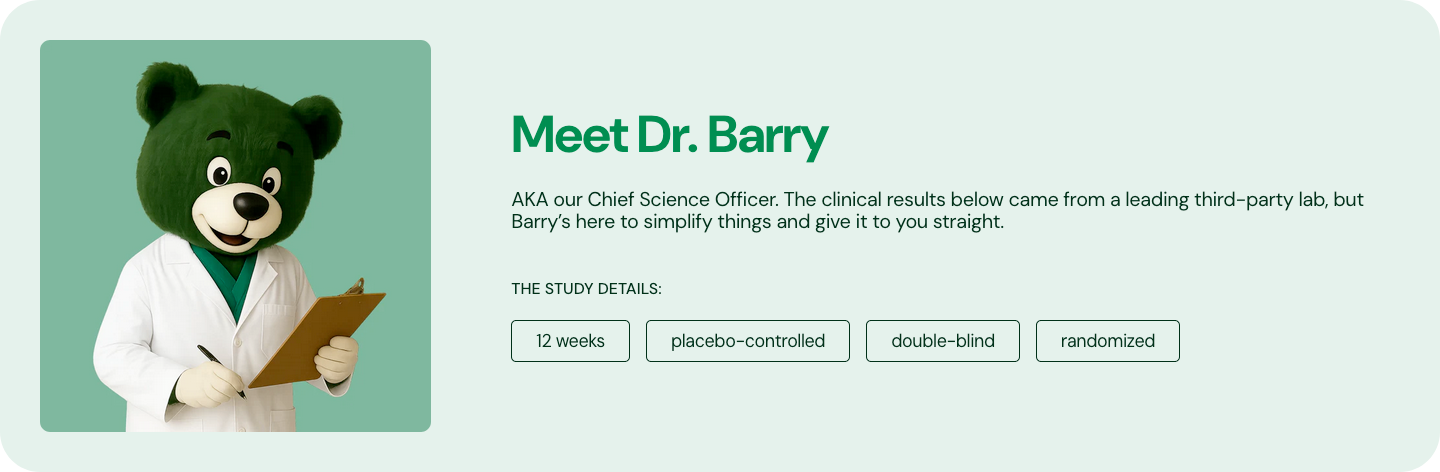Click the bear's left ear
This screenshot has width=1440, height=472.
click(166, 92)
